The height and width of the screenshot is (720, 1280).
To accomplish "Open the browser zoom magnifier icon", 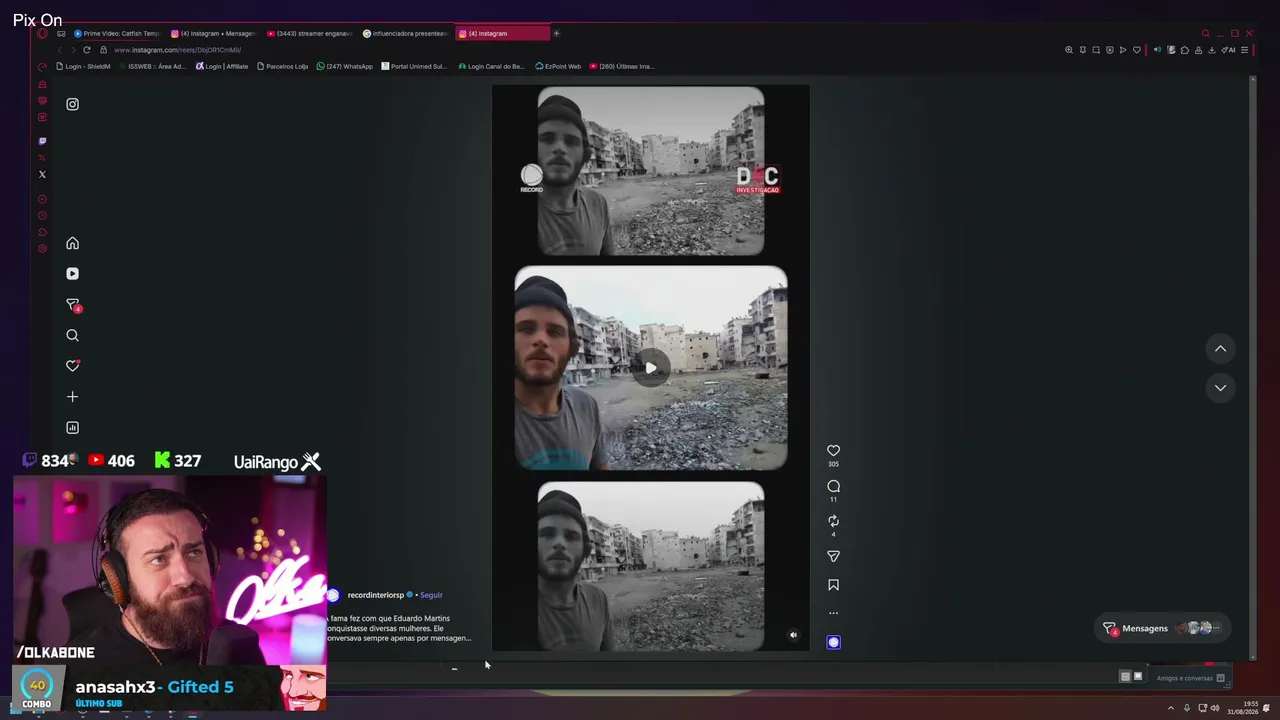I will [1069, 50].
